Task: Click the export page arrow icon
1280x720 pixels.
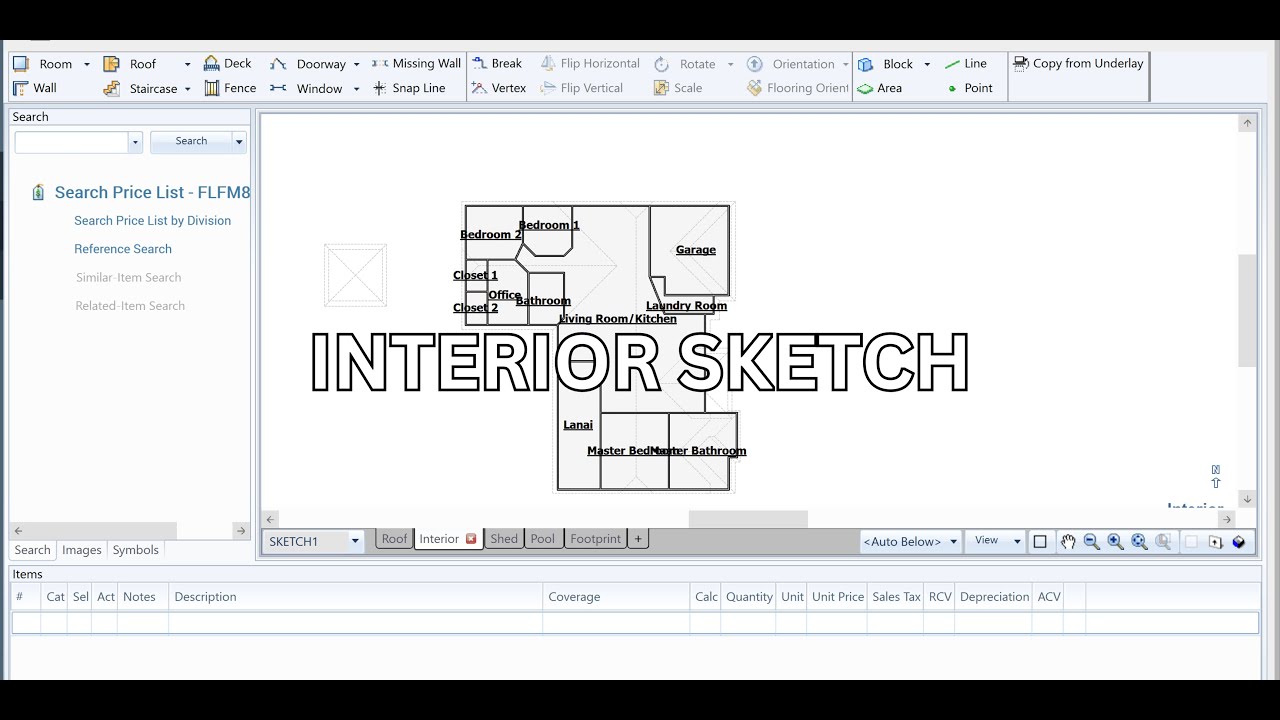Action: [1215, 541]
